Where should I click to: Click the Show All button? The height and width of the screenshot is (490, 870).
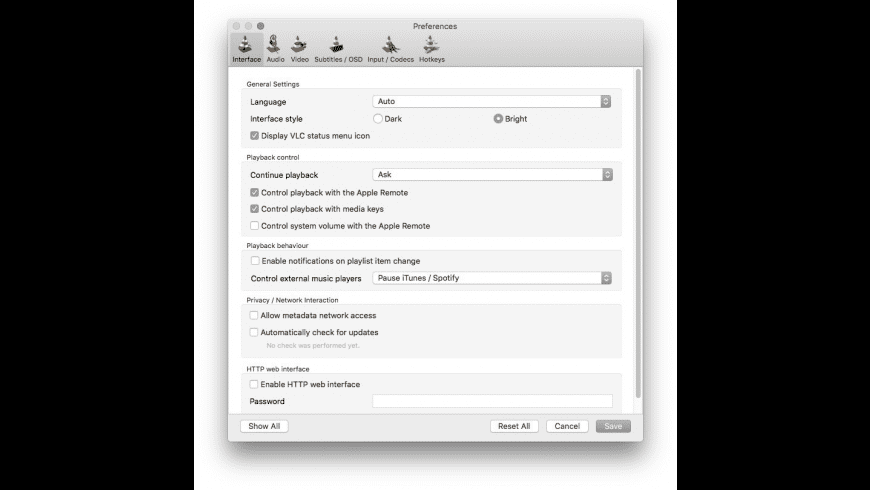264,426
